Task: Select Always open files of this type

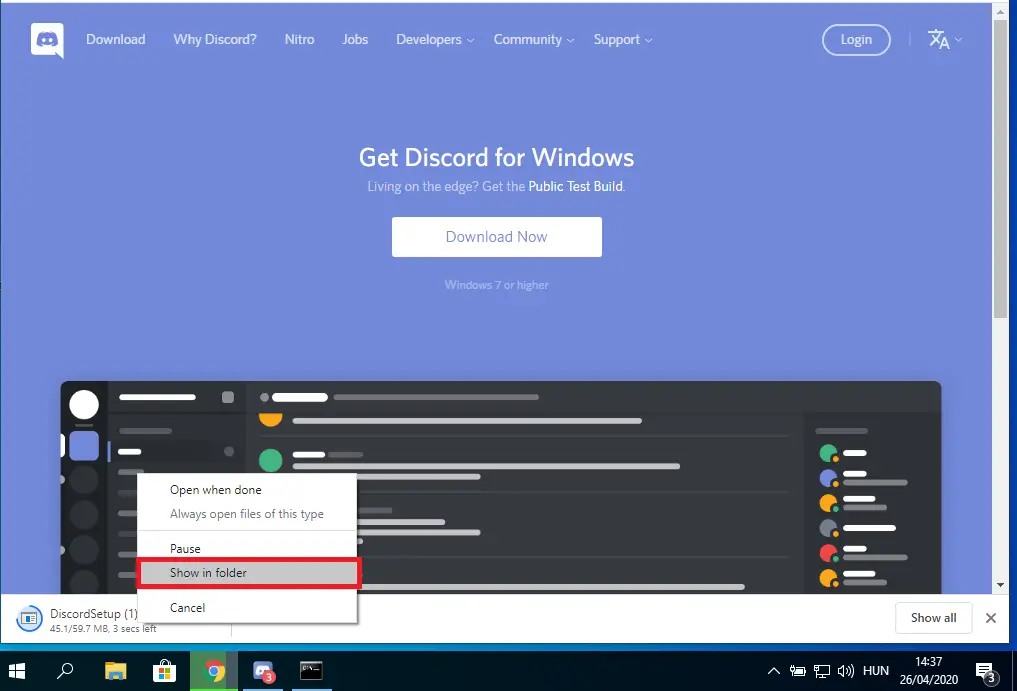Action: pyautogui.click(x=247, y=514)
